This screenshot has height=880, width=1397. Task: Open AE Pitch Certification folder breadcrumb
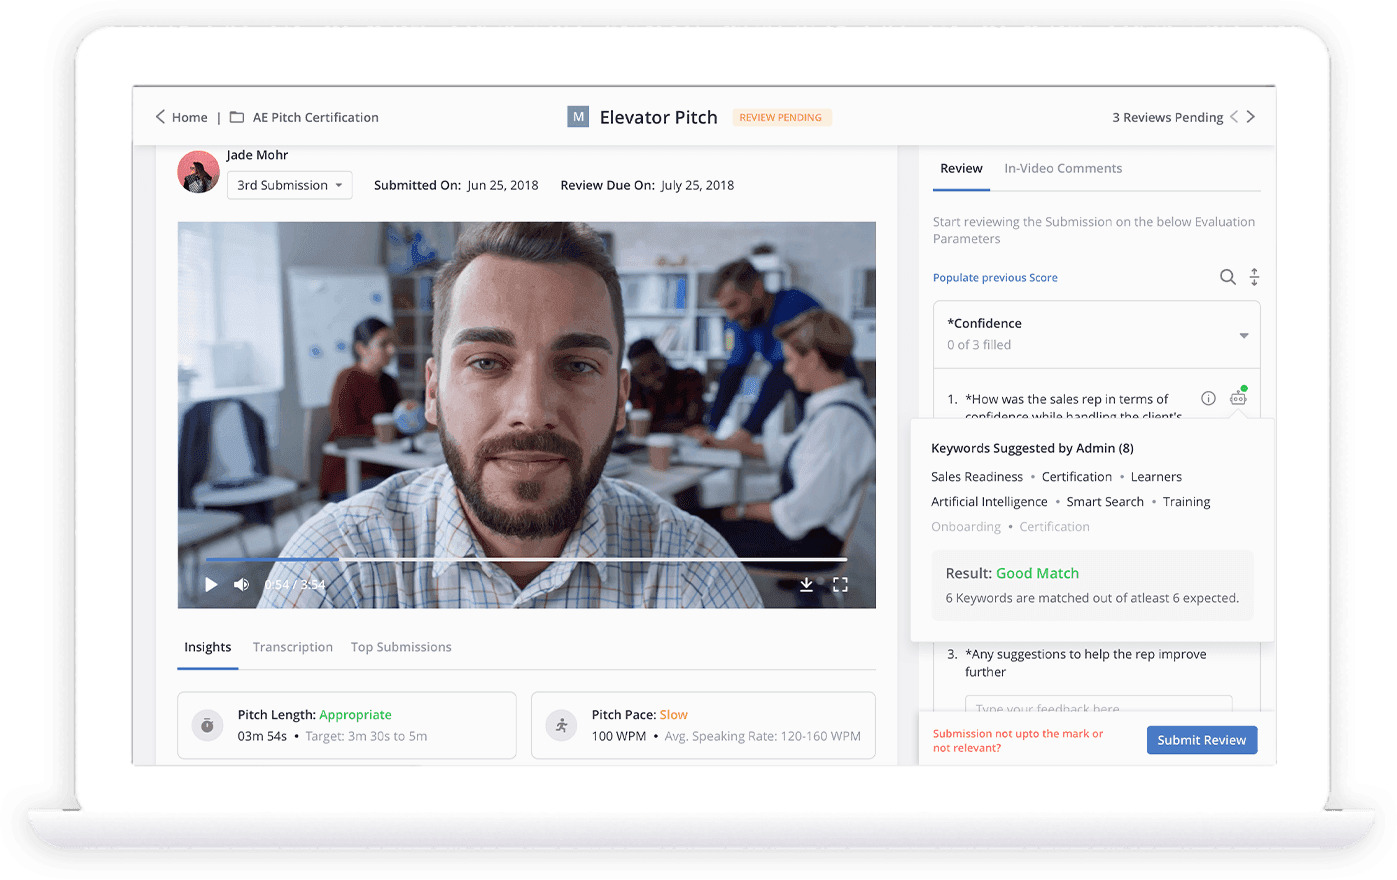tap(315, 117)
